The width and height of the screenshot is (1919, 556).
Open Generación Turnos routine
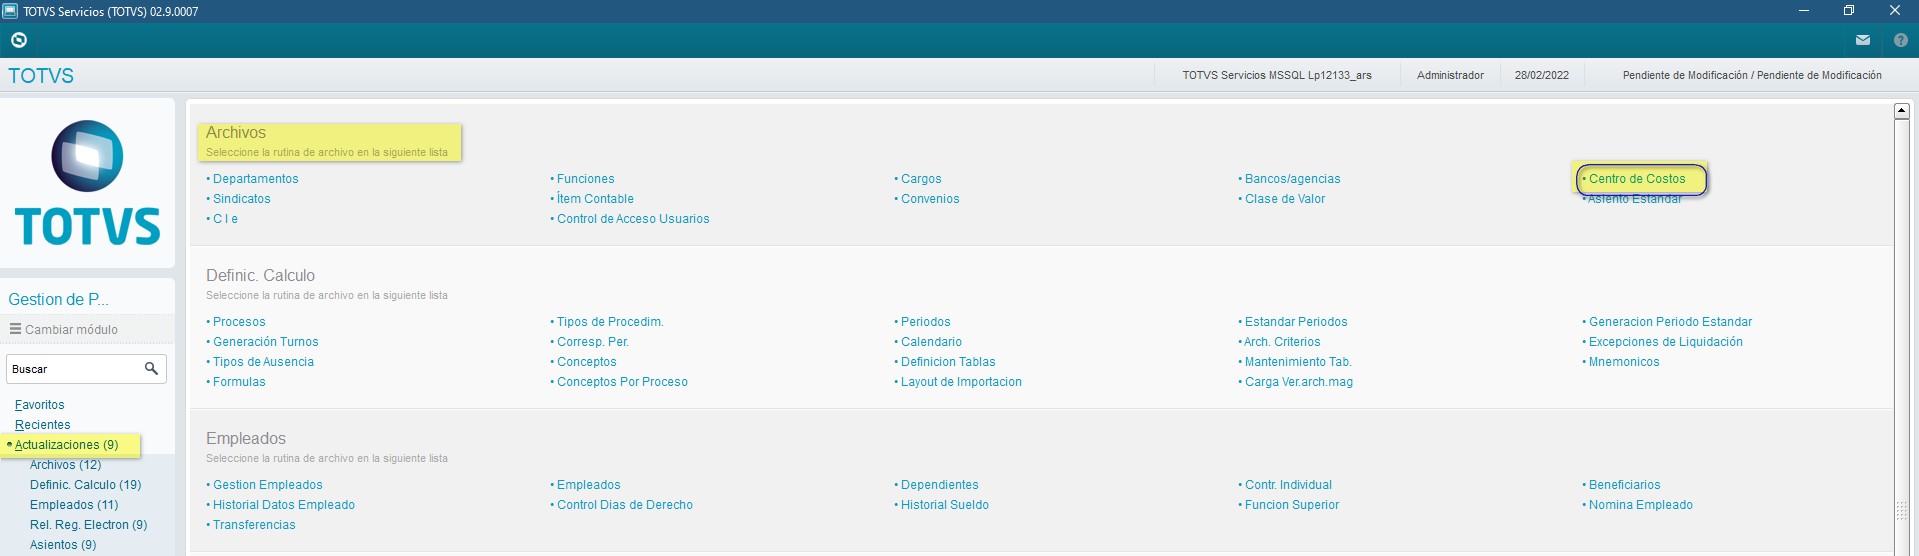265,342
